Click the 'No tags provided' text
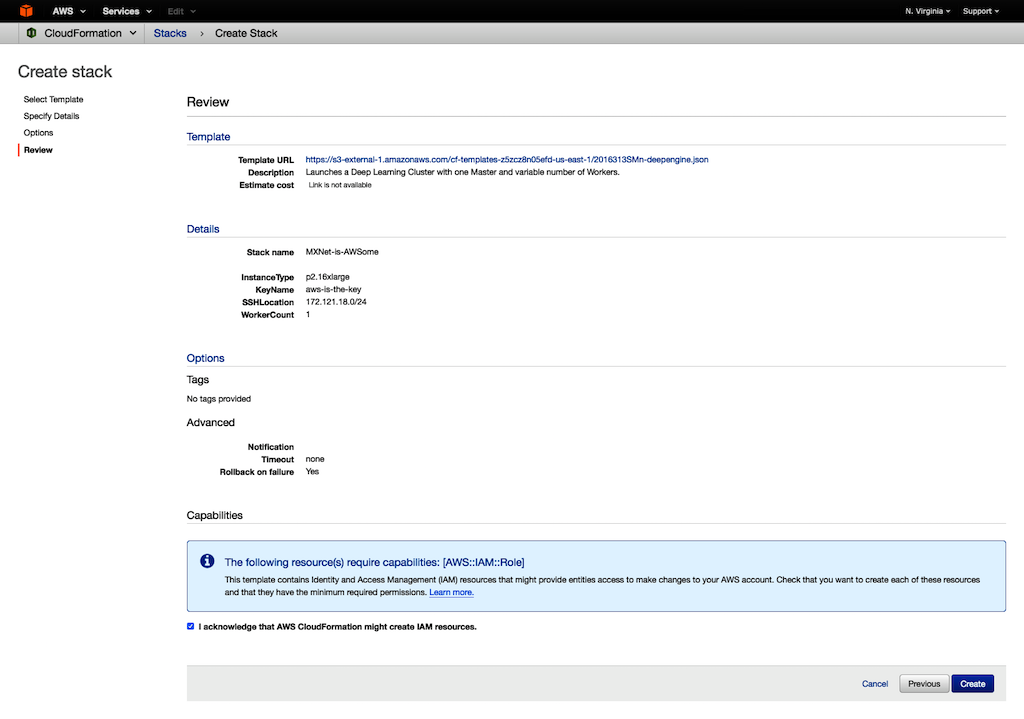 pyautogui.click(x=219, y=398)
